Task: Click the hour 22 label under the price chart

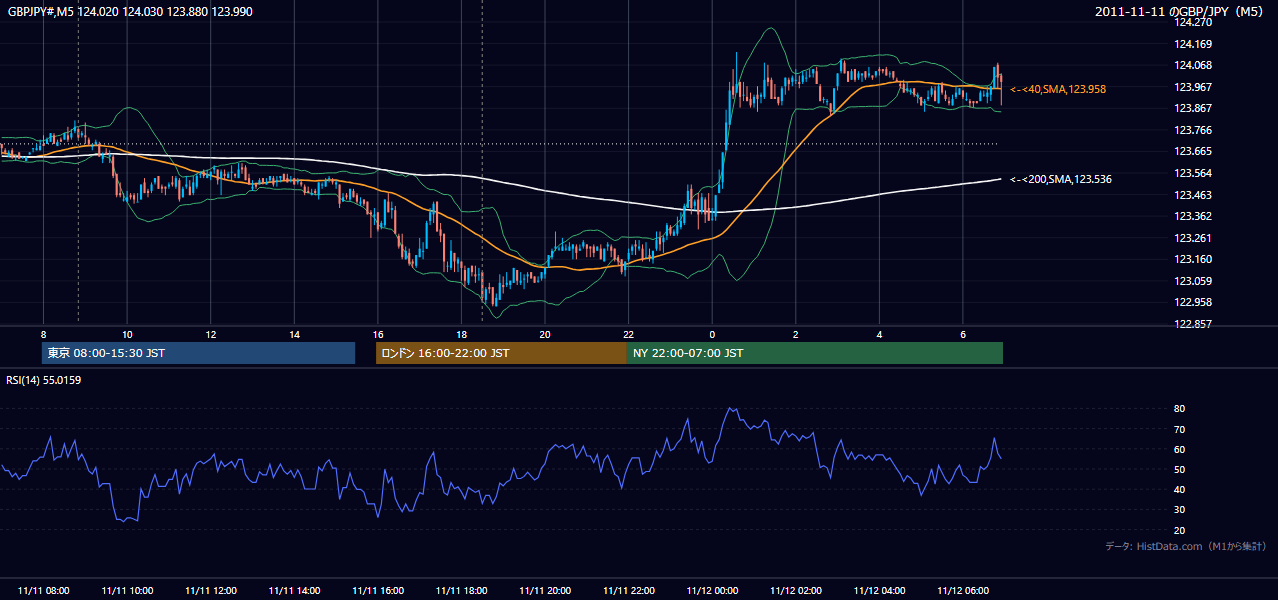Action: (628, 335)
